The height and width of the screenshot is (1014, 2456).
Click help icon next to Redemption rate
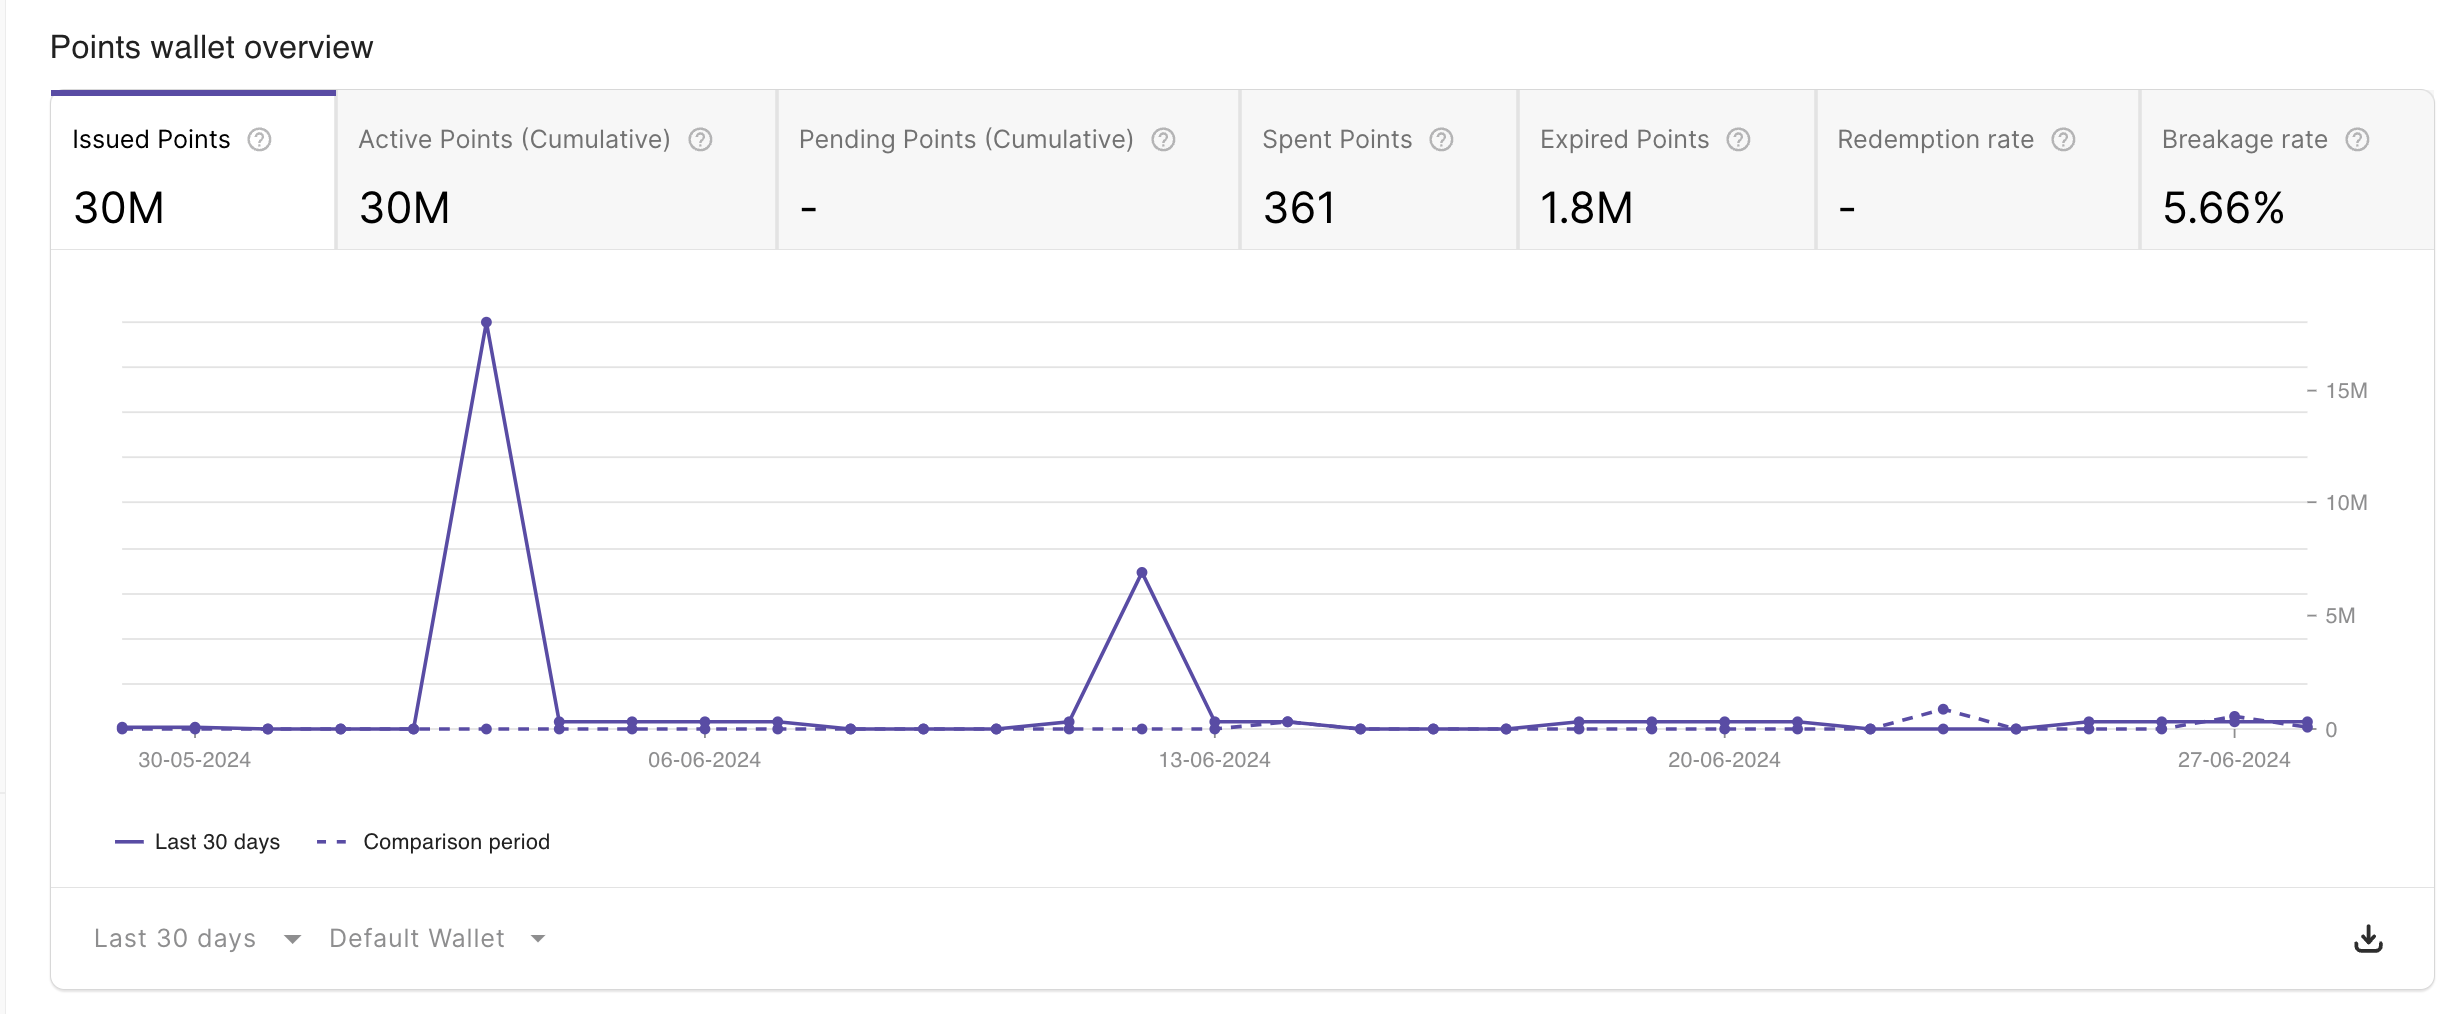click(2063, 140)
